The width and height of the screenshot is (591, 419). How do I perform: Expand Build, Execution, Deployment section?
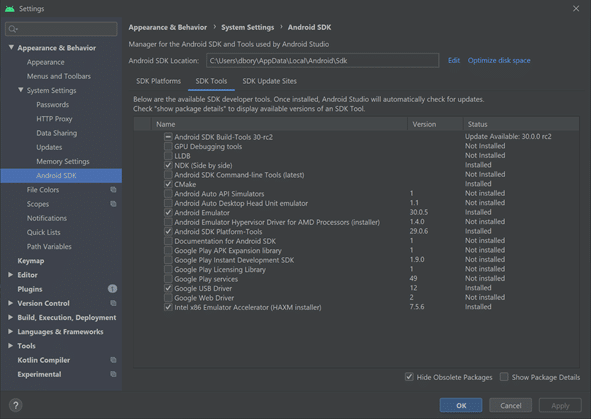coord(11,317)
